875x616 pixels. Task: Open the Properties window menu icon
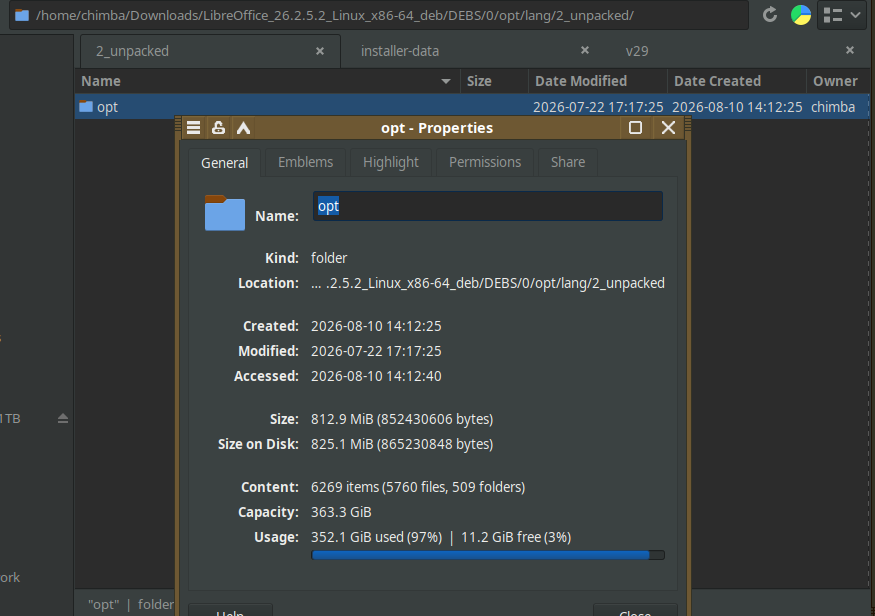193,128
